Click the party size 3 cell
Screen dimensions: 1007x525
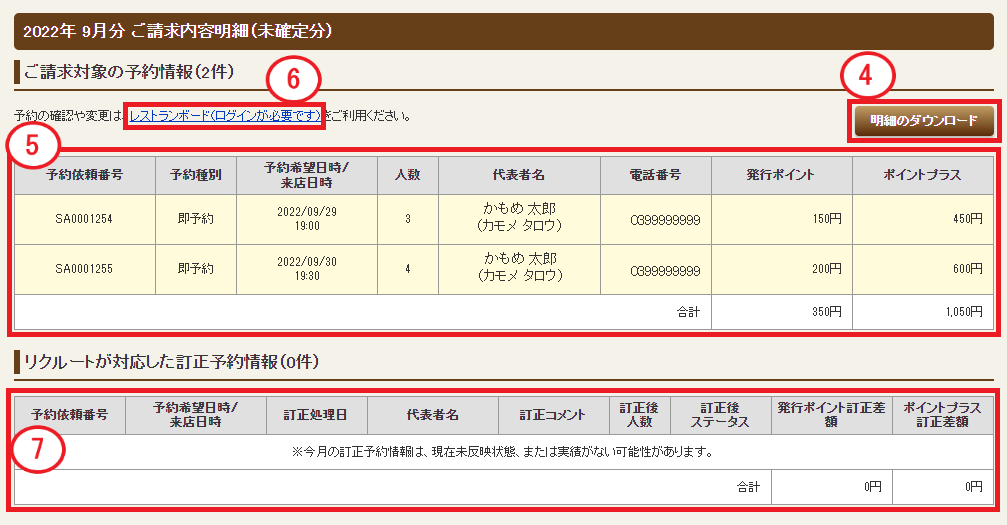pos(408,219)
